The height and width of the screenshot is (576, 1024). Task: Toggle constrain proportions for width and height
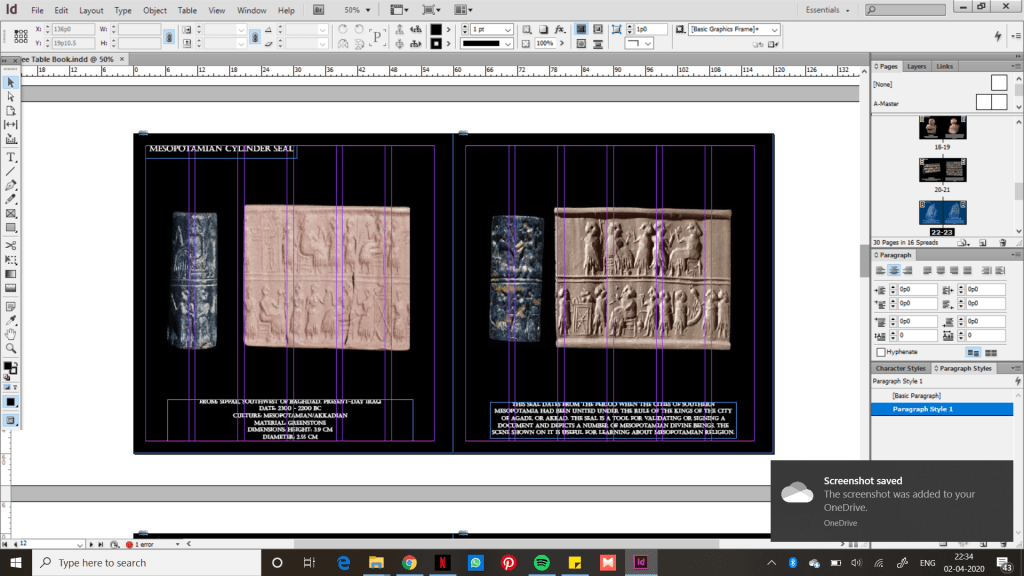click(x=170, y=37)
